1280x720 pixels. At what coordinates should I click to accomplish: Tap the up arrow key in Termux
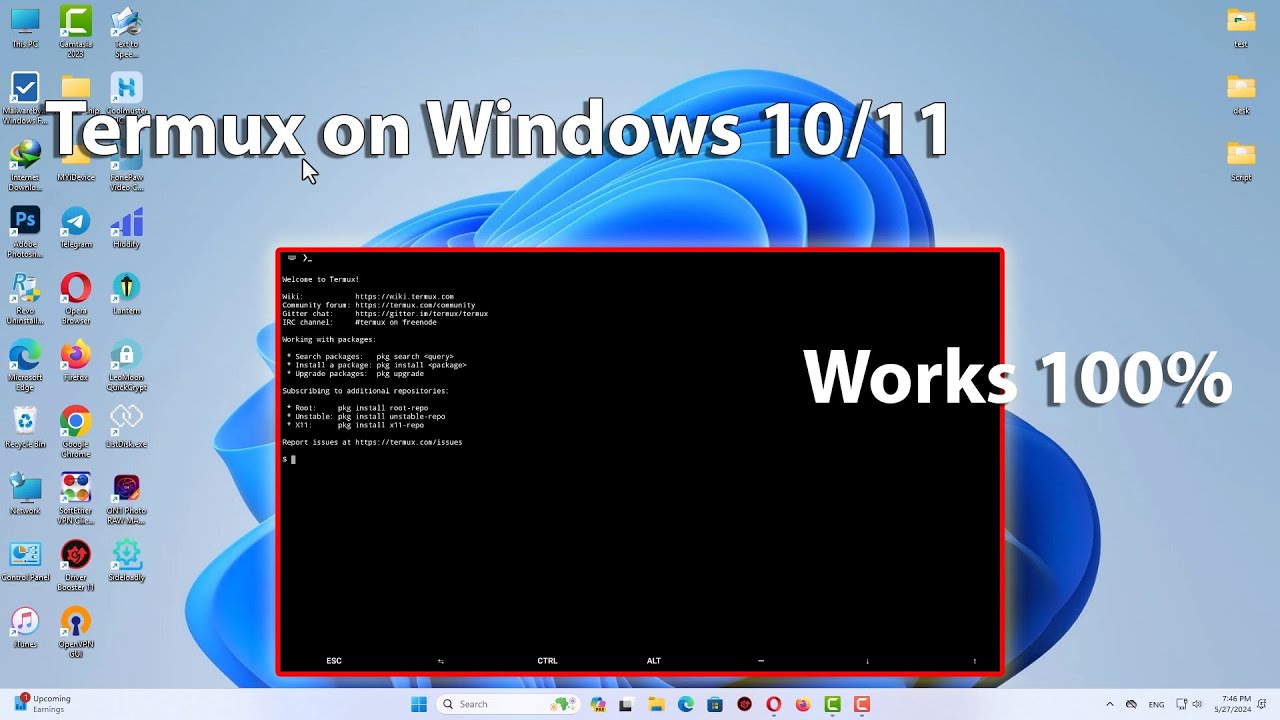point(974,661)
